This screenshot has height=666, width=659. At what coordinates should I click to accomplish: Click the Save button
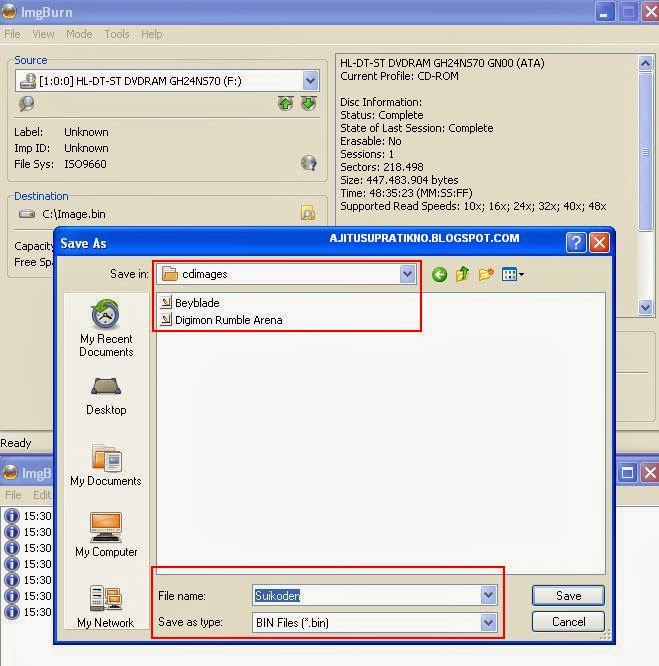[568, 595]
